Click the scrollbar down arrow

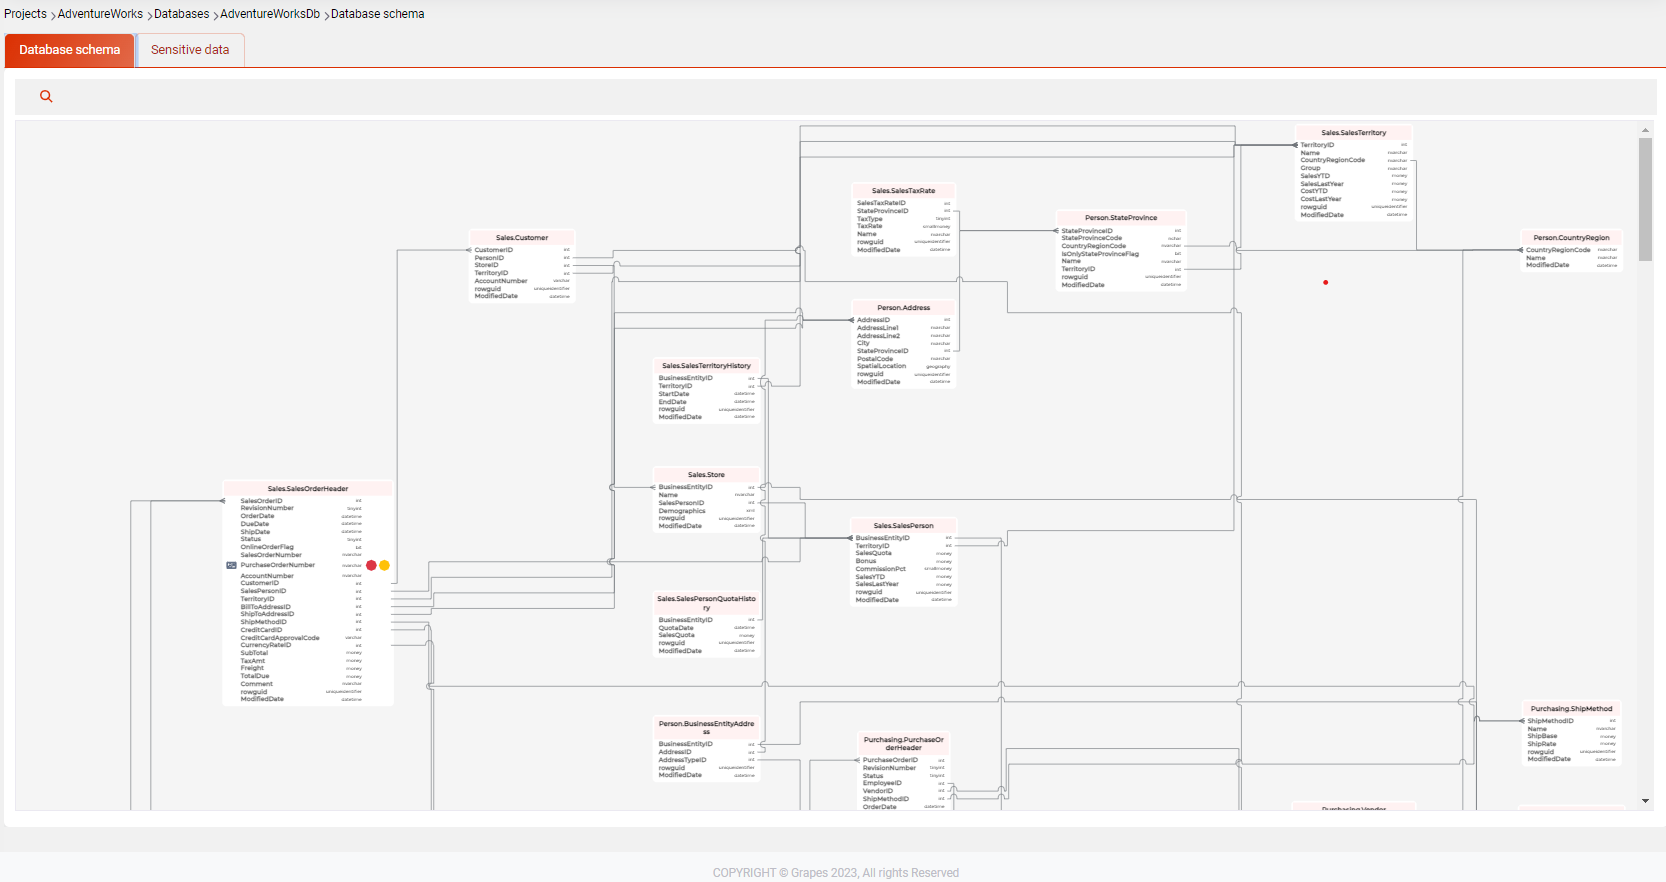pyautogui.click(x=1645, y=801)
